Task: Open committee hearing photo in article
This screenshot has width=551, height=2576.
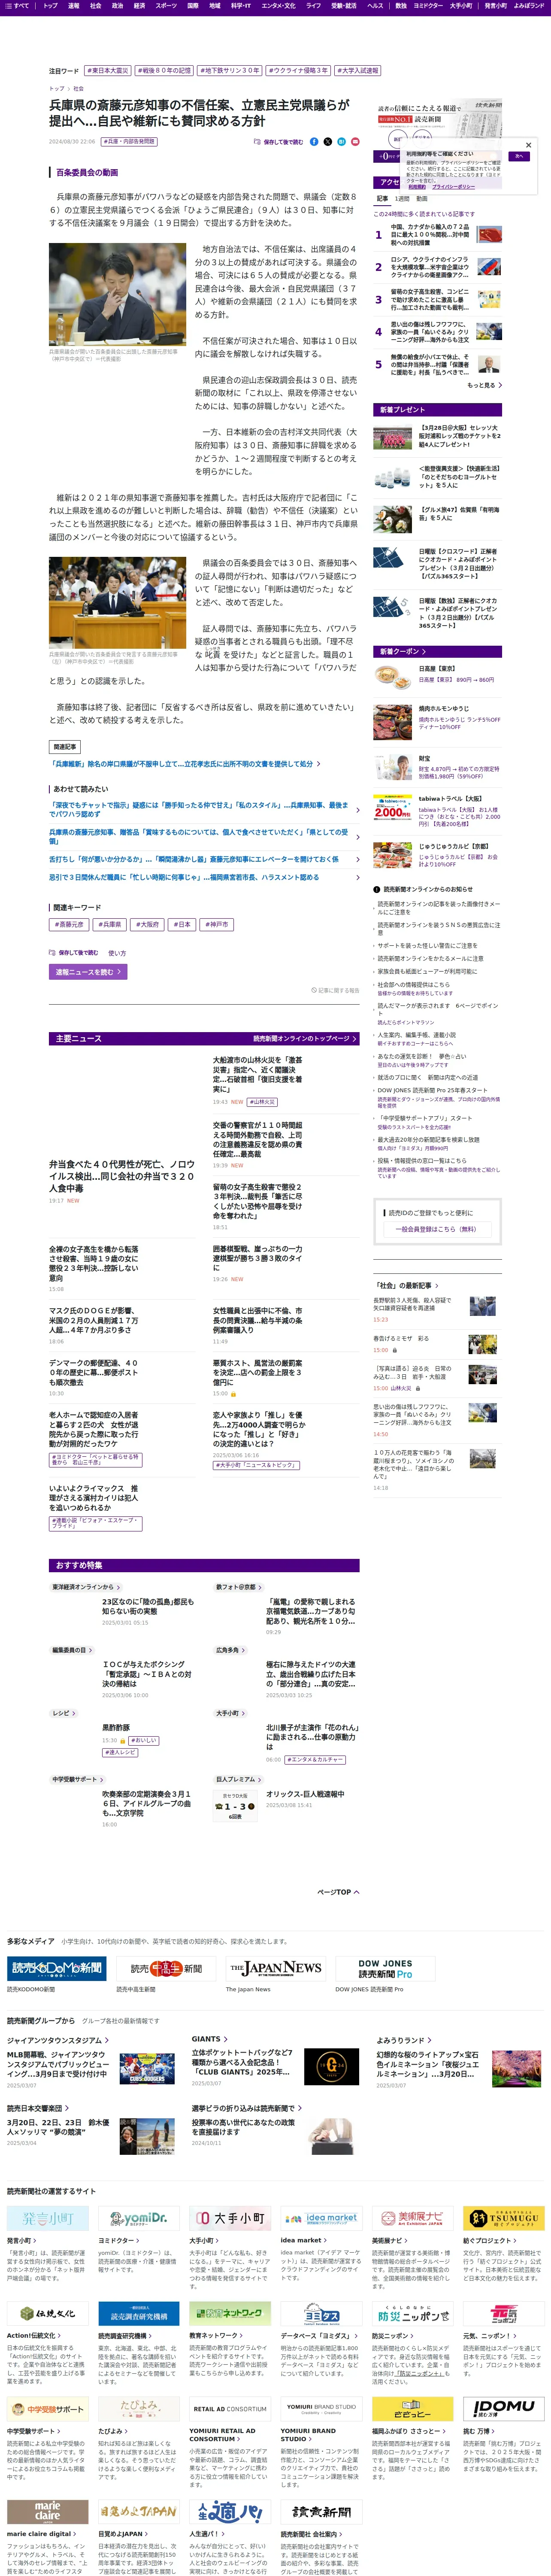Action: click(117, 603)
